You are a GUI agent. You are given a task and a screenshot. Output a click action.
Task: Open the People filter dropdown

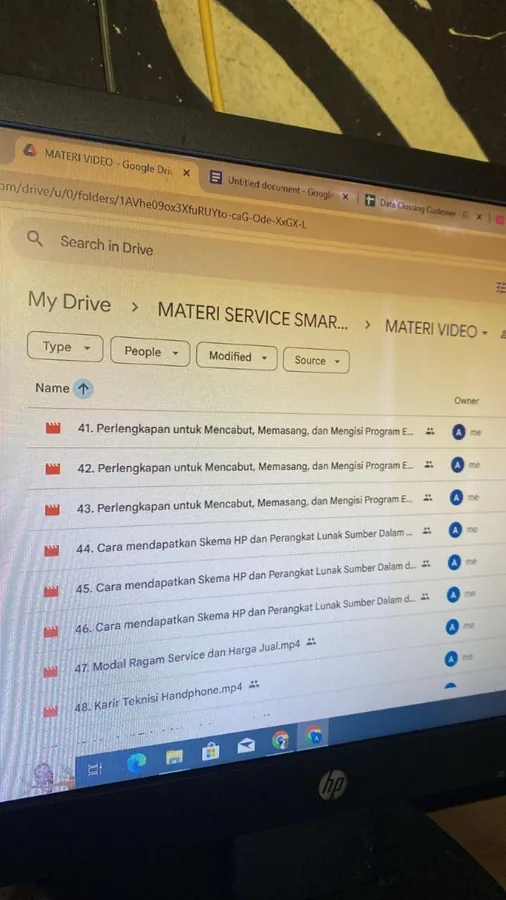point(150,352)
